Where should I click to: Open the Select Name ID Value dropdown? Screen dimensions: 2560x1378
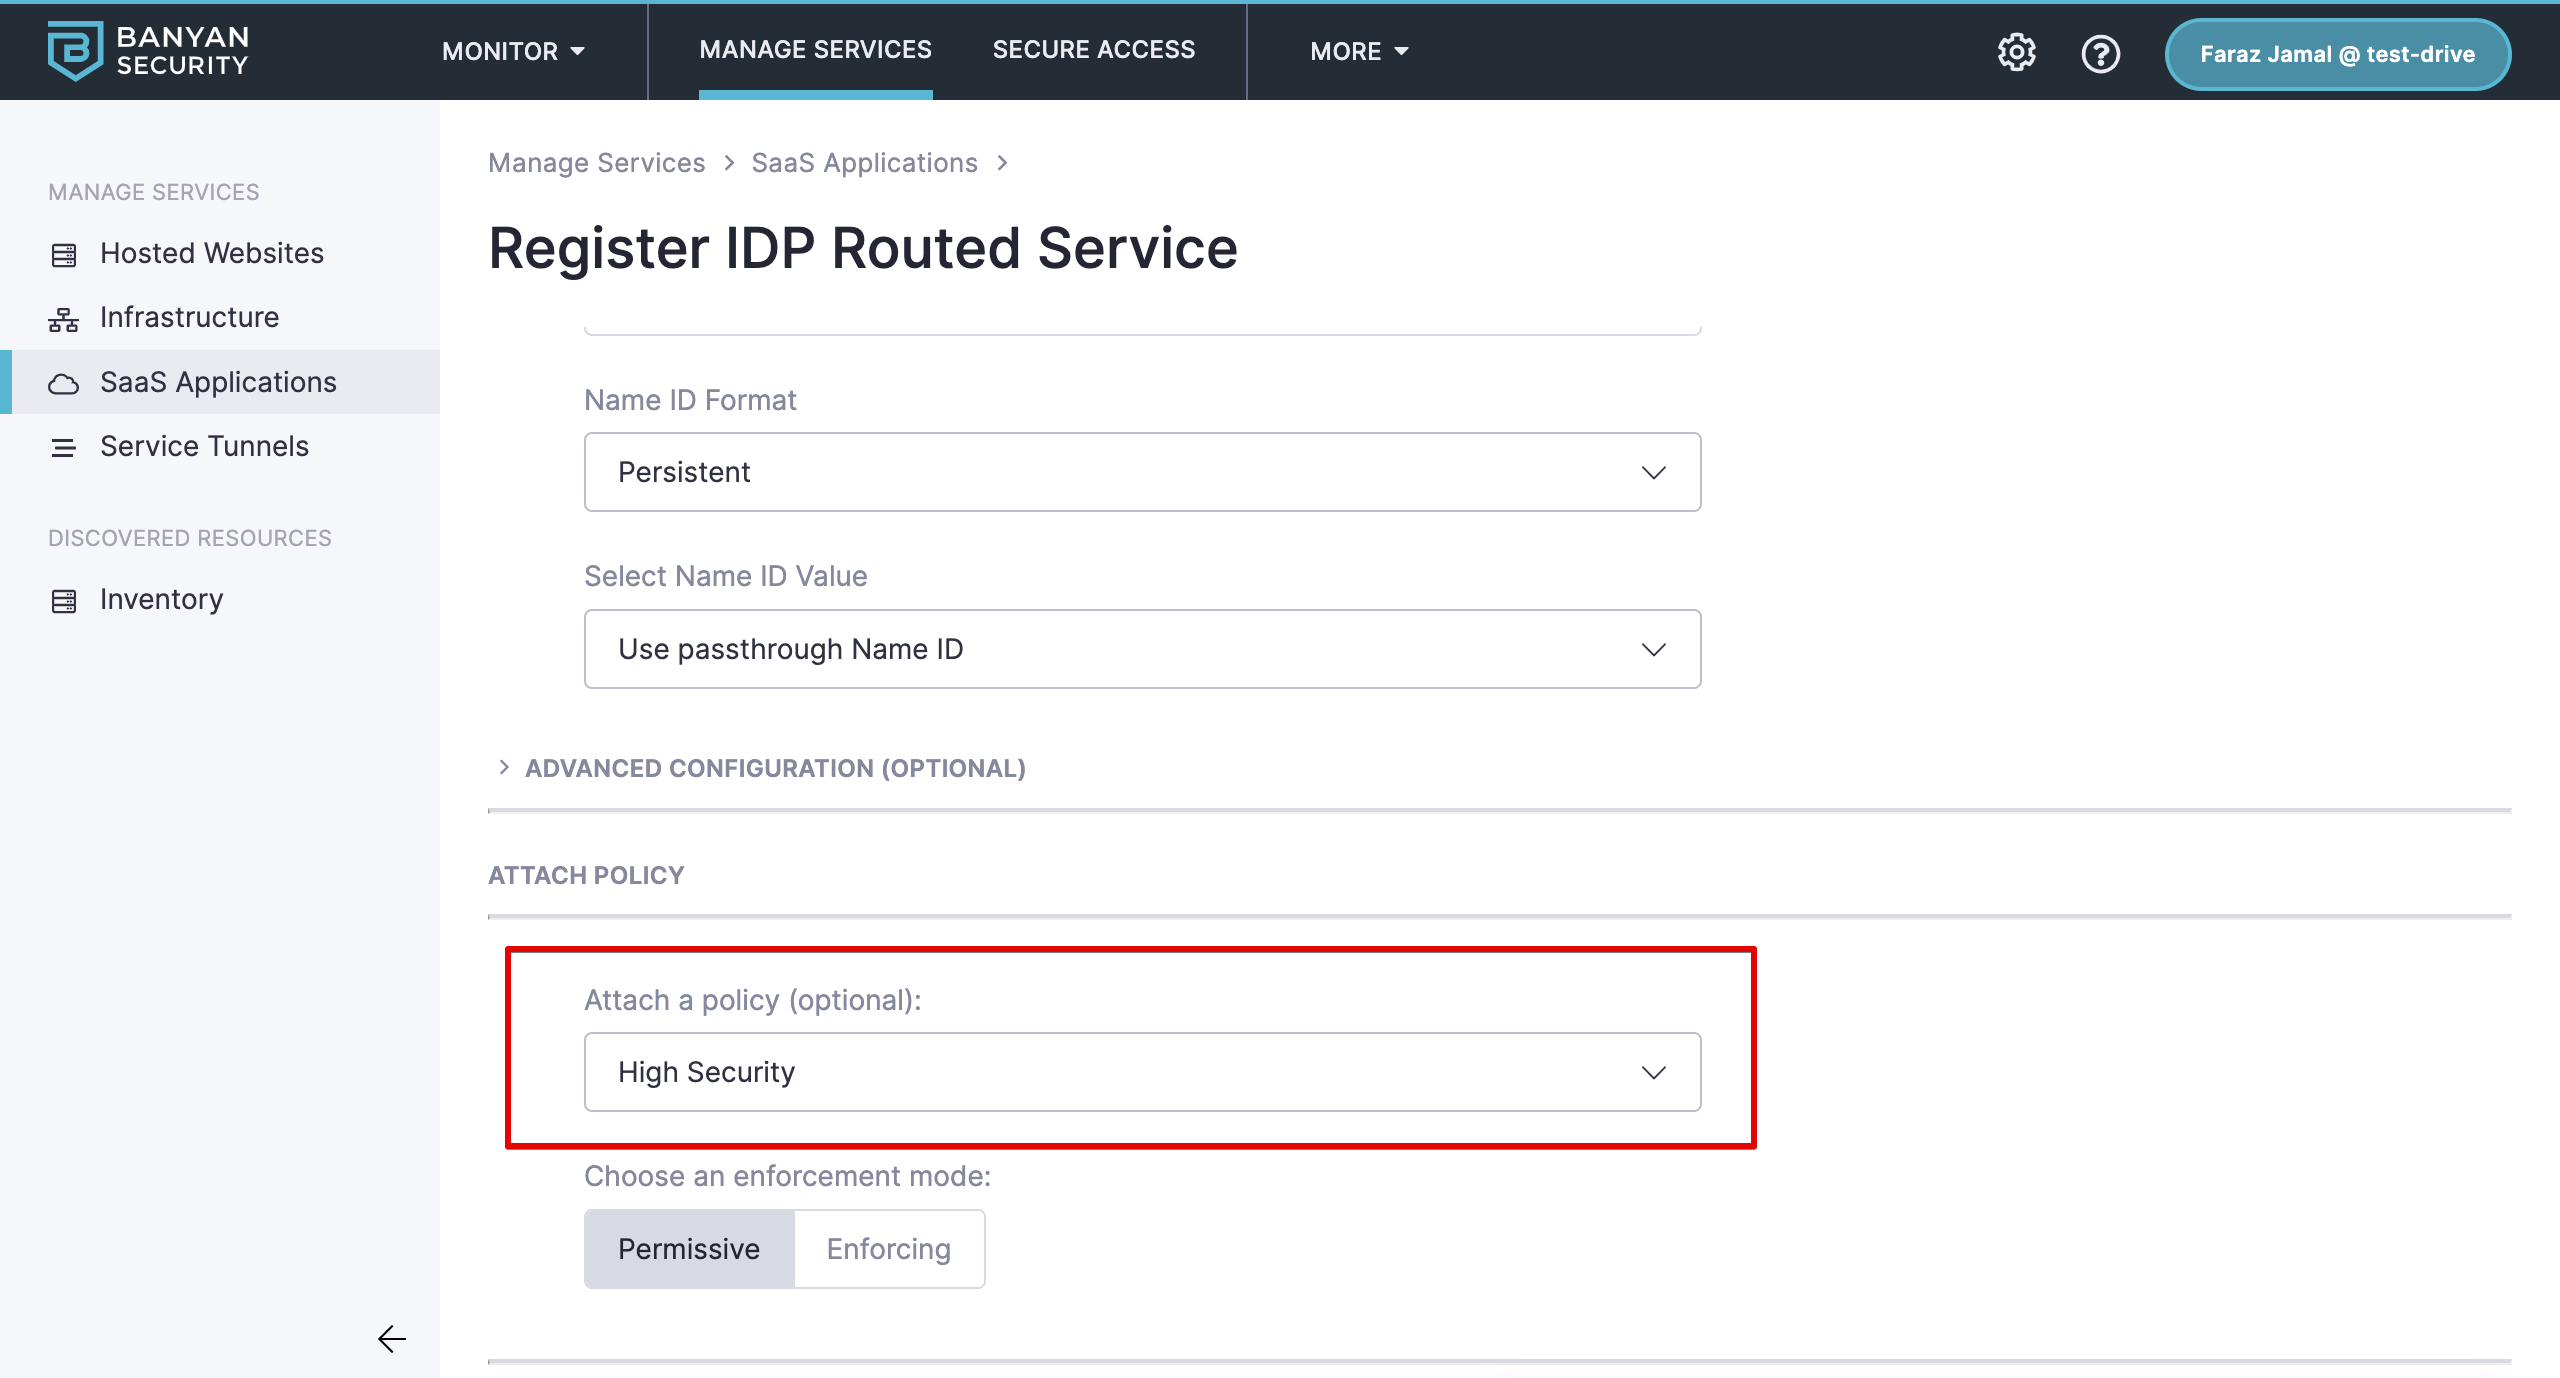click(x=1142, y=649)
